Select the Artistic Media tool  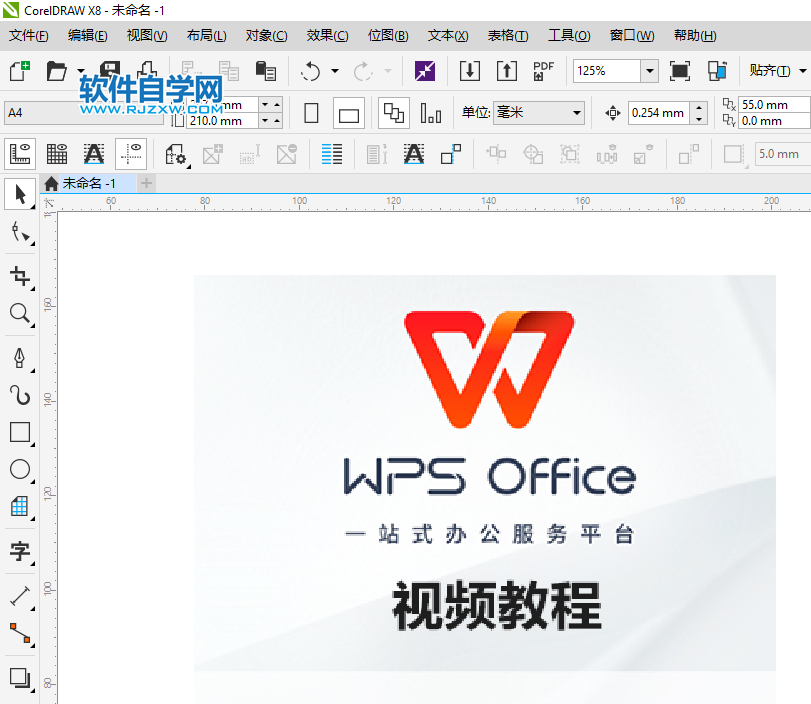[20, 395]
